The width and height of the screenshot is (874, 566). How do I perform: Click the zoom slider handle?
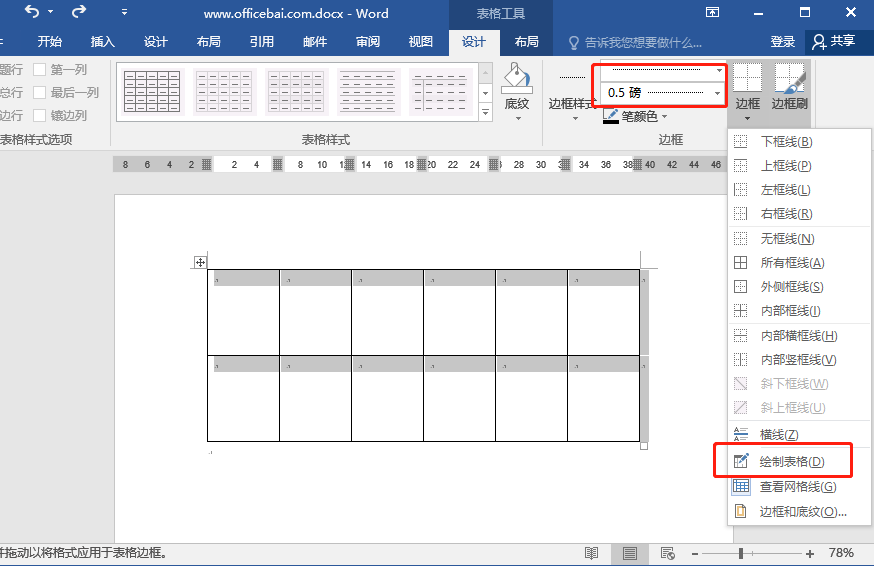click(x=741, y=553)
